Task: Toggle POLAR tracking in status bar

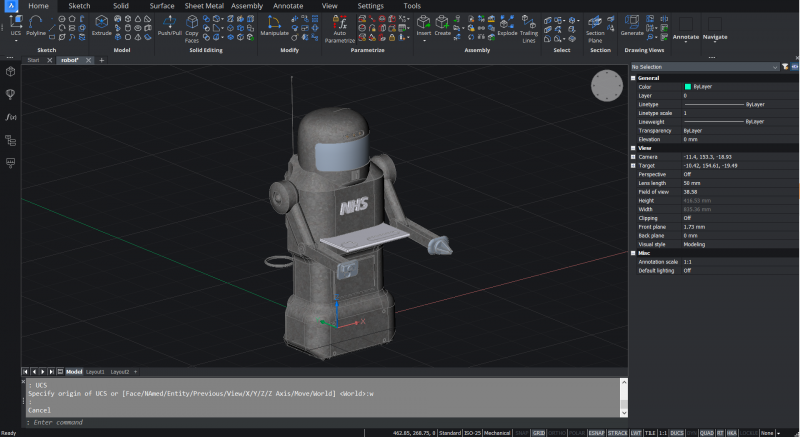Action: (x=577, y=433)
